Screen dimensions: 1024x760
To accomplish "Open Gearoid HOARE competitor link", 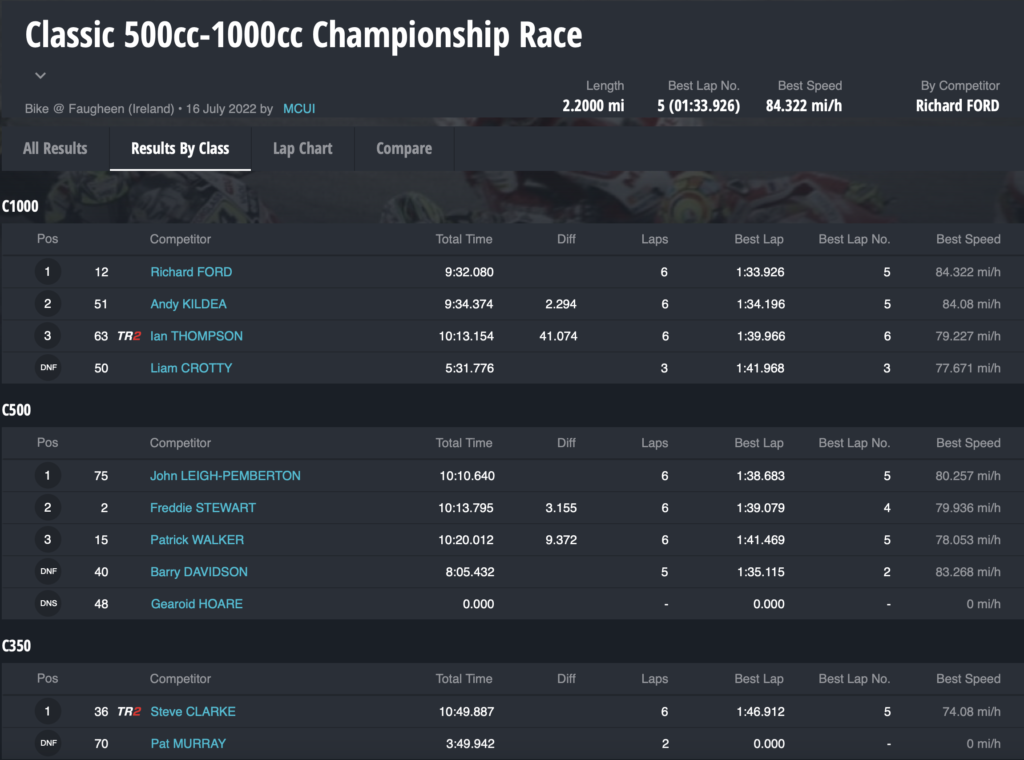I will pyautogui.click(x=197, y=603).
